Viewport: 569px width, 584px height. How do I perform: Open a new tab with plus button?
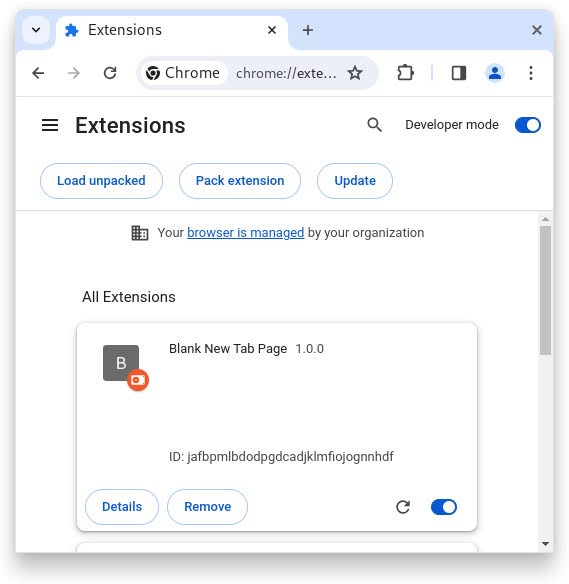pos(308,30)
